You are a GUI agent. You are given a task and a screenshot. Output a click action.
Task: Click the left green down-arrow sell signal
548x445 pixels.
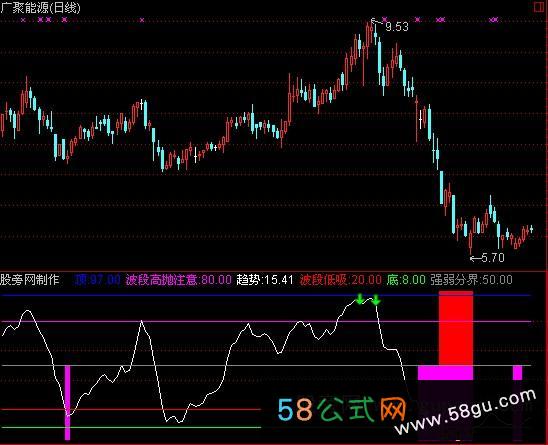click(x=360, y=299)
